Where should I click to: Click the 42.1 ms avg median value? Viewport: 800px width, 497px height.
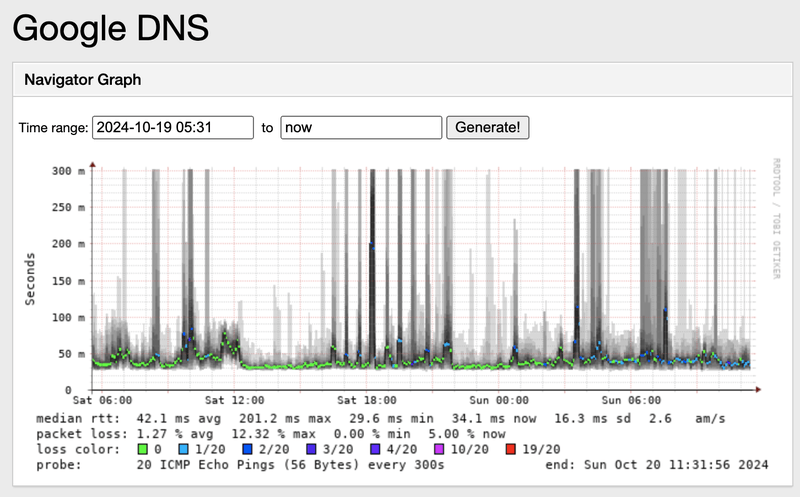coord(179,418)
